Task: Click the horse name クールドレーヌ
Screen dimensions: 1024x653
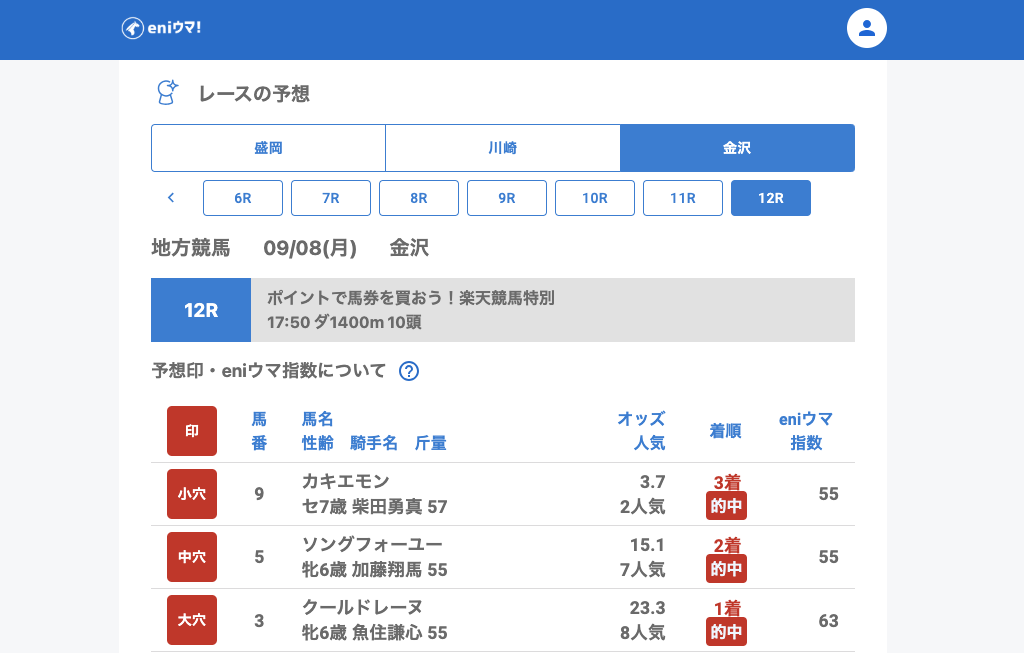Action: coord(362,608)
